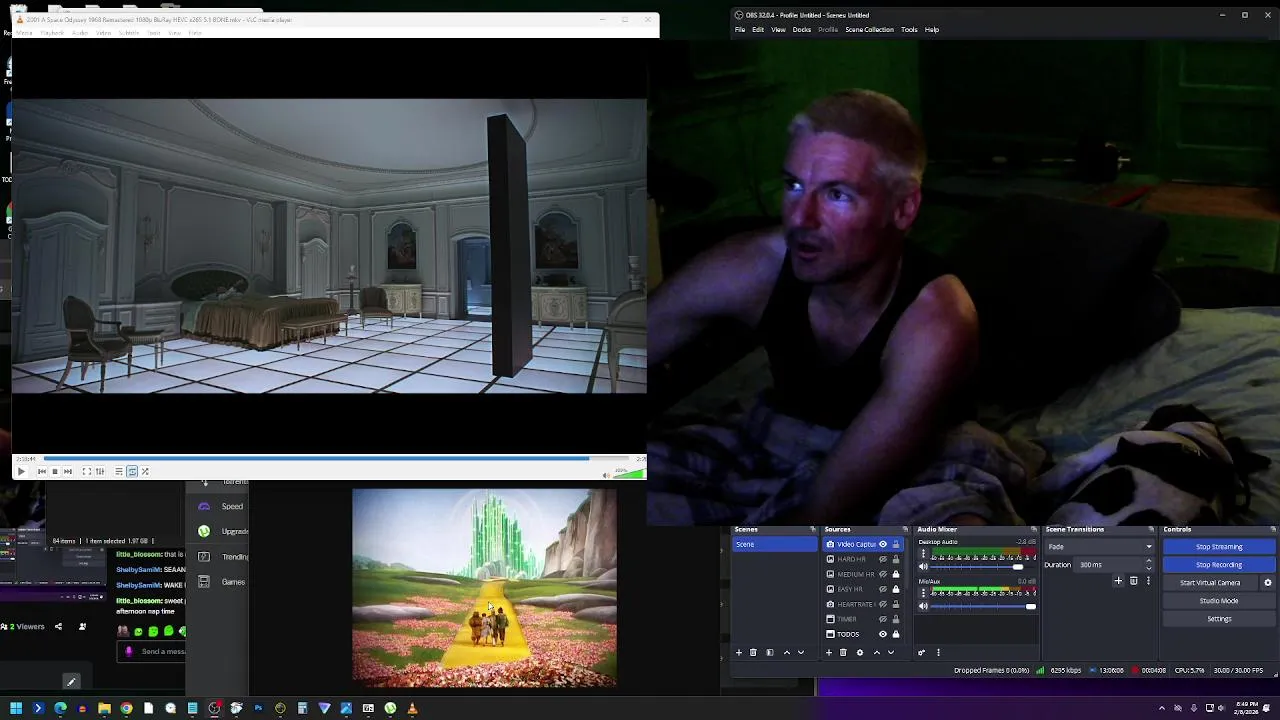Open Windows Start menu

point(16,708)
